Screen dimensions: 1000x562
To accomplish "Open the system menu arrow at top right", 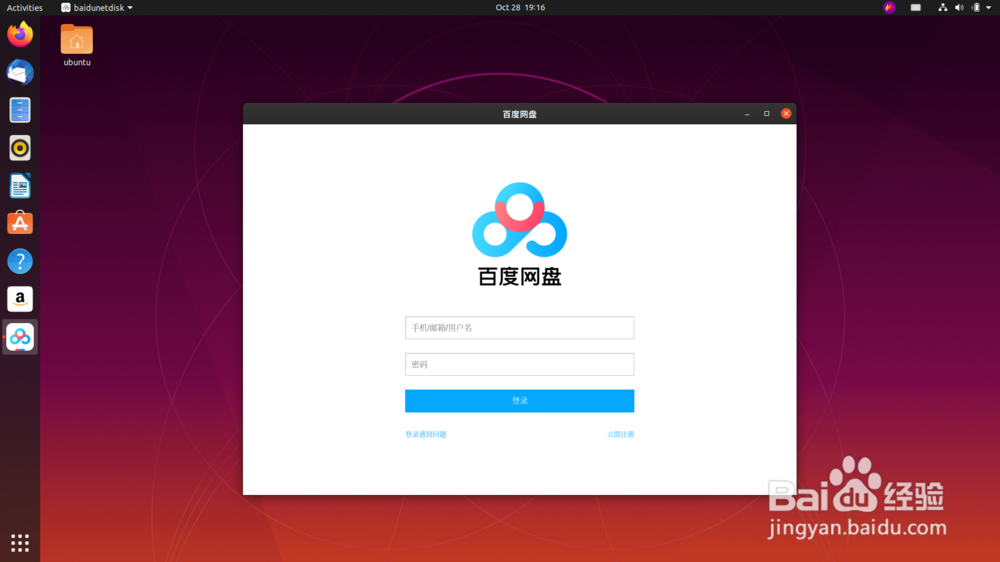I will click(x=989, y=8).
